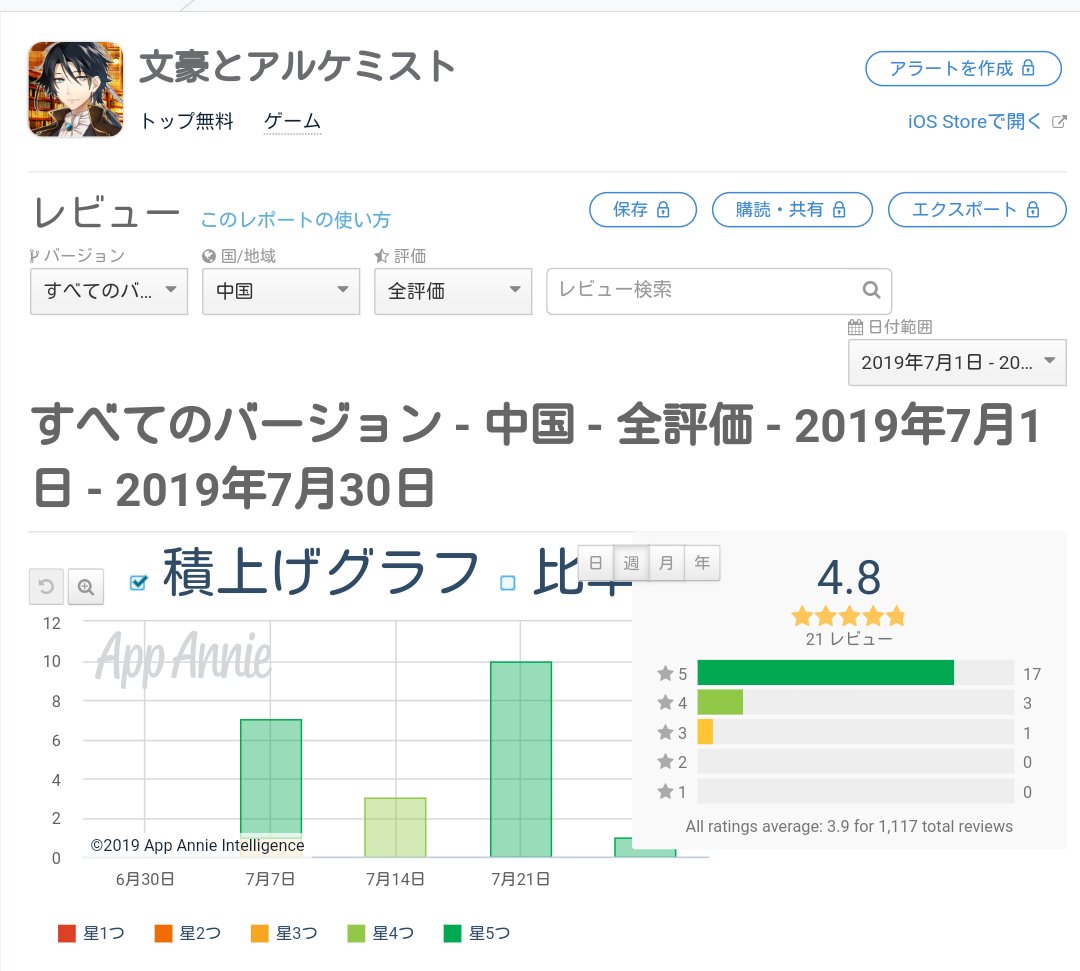Click the chart zoom magnifier icon

[x=86, y=587]
